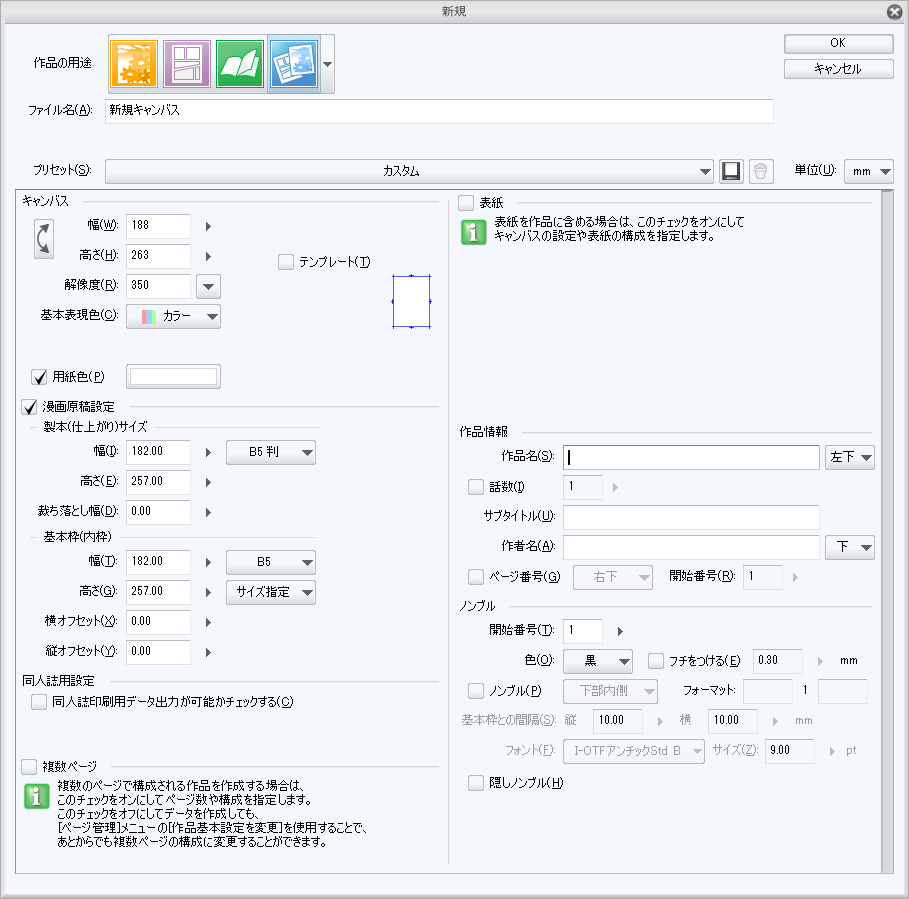This screenshot has width=909, height=899.
Task: Click the canvas 幅(W) value field
Action: tap(158, 226)
